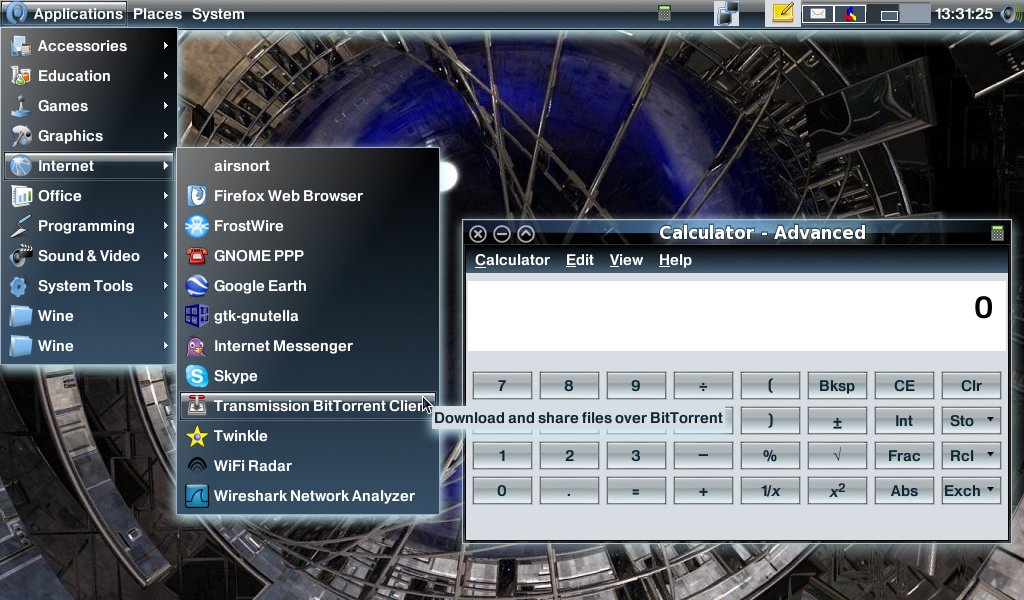Screen dimensions: 1024x600
Task: Click the Internet Messenger pidgin icon
Action: 197,346
